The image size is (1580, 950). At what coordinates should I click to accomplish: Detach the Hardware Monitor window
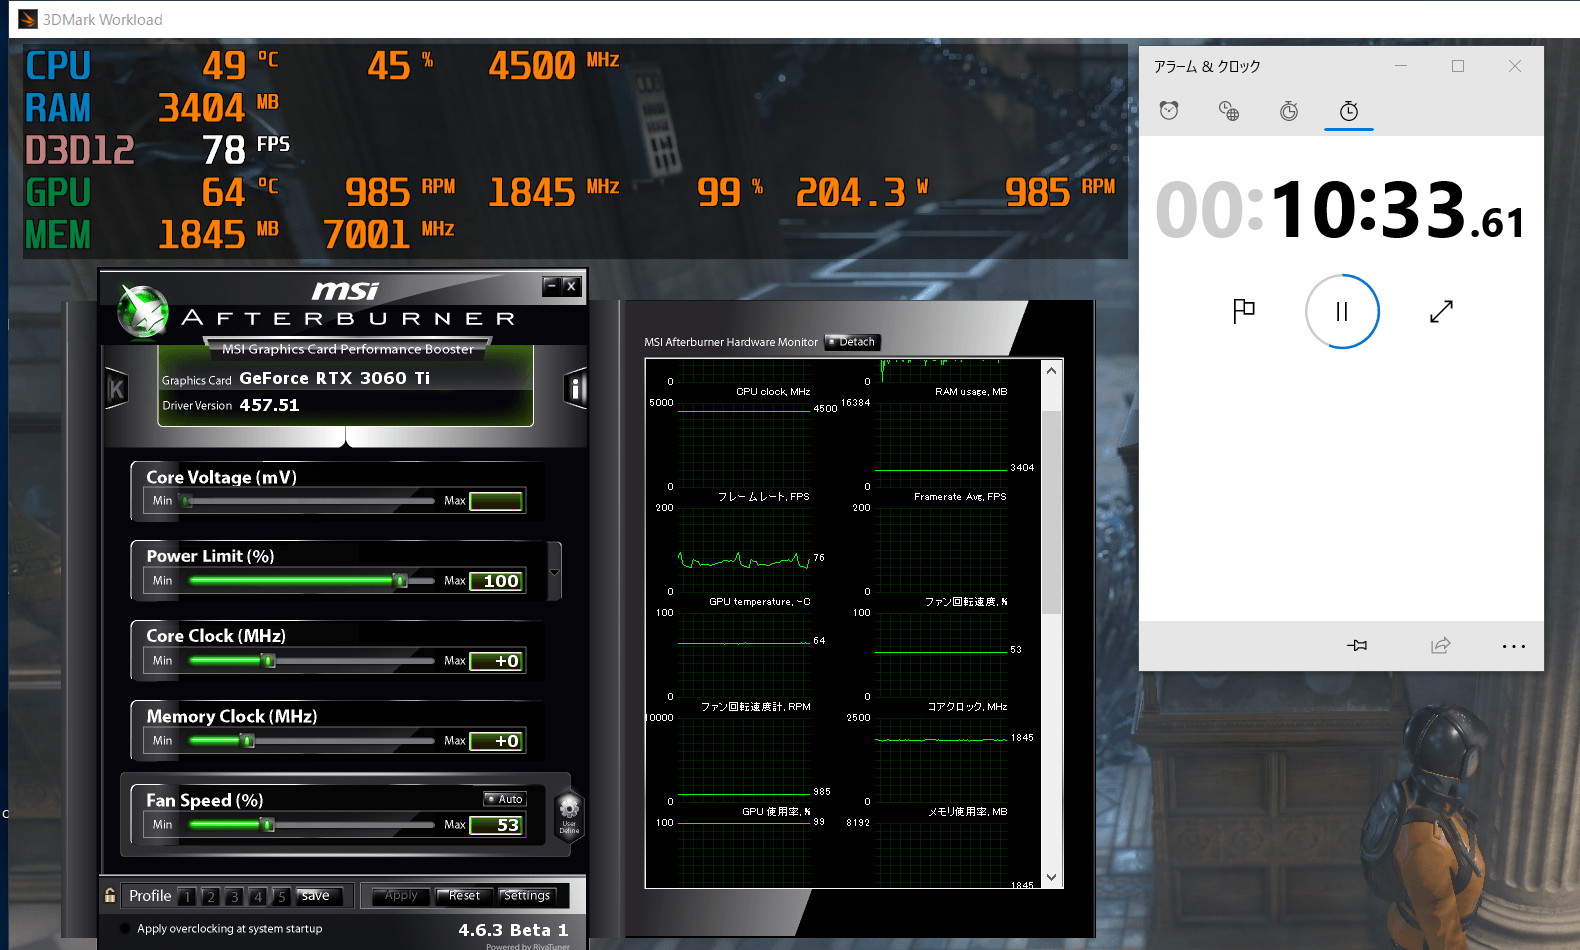(x=852, y=342)
